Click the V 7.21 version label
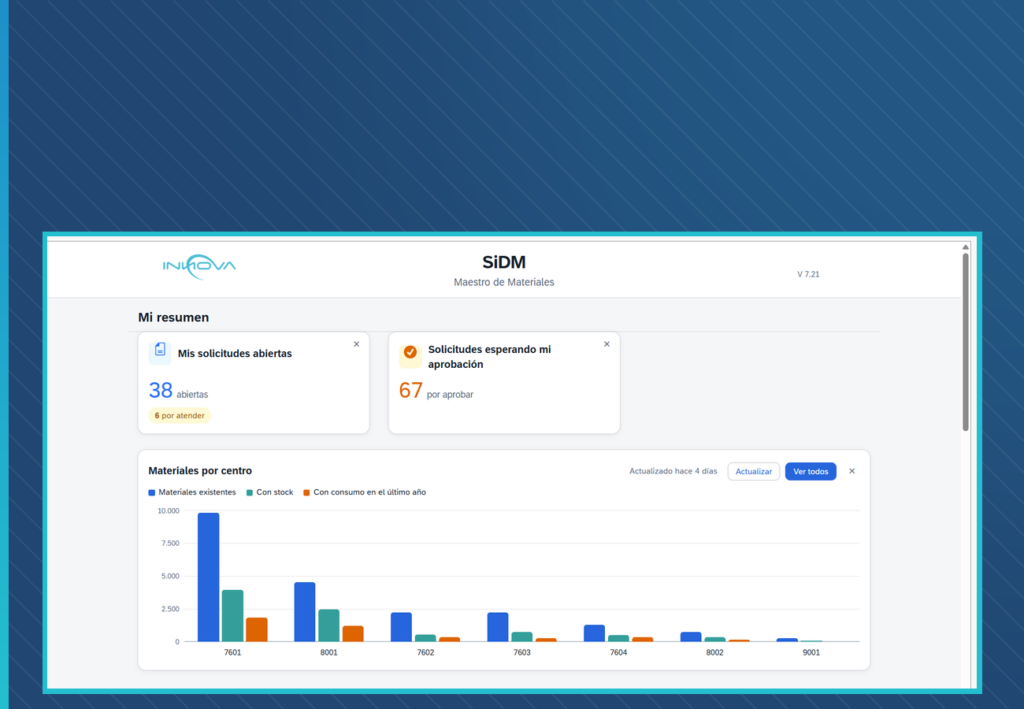This screenshot has height=709, width=1024. pyautogui.click(x=808, y=274)
